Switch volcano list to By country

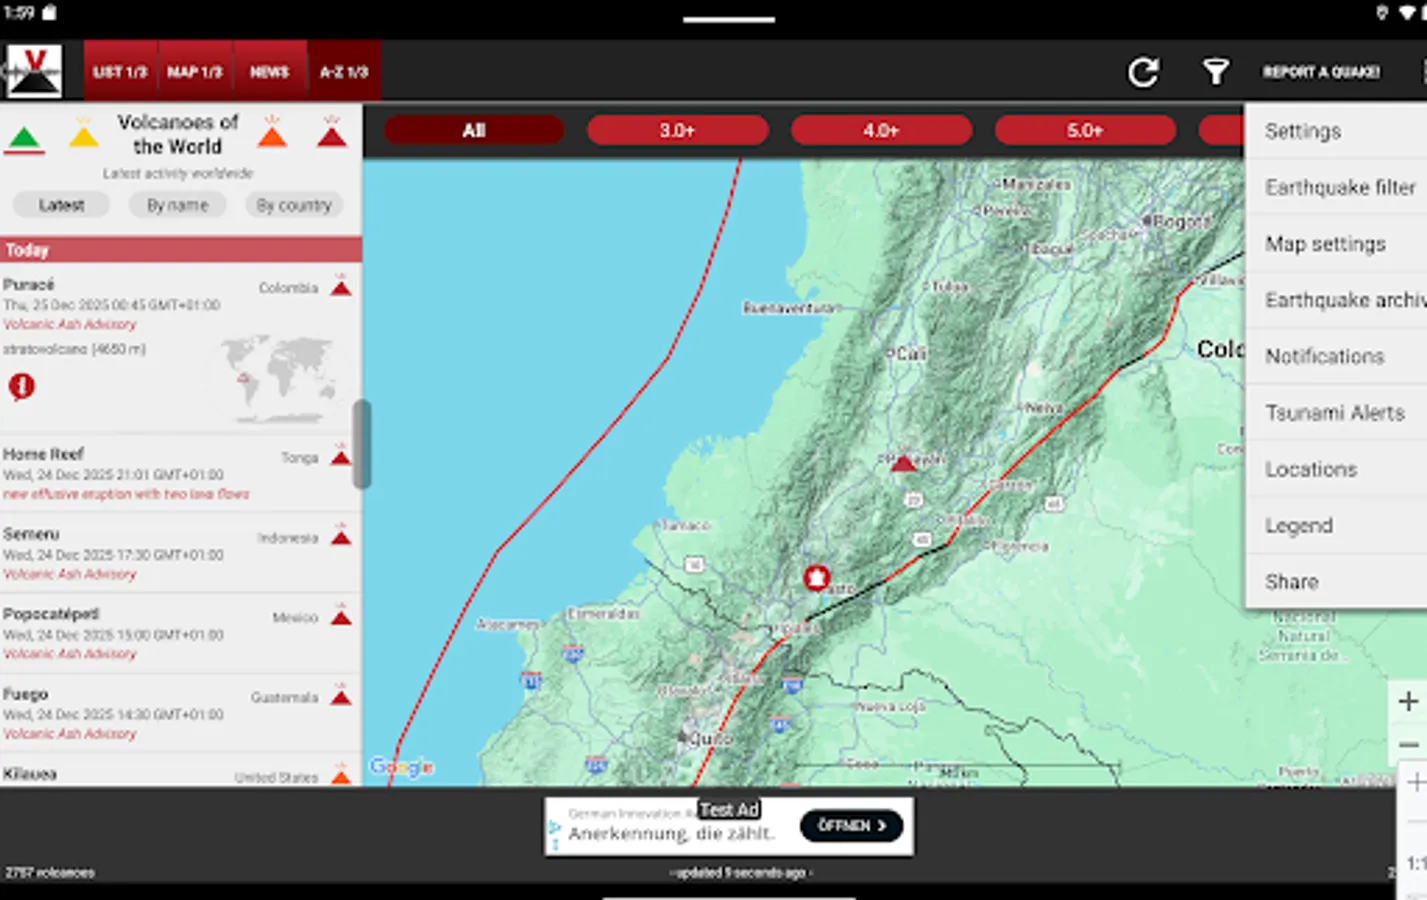294,205
